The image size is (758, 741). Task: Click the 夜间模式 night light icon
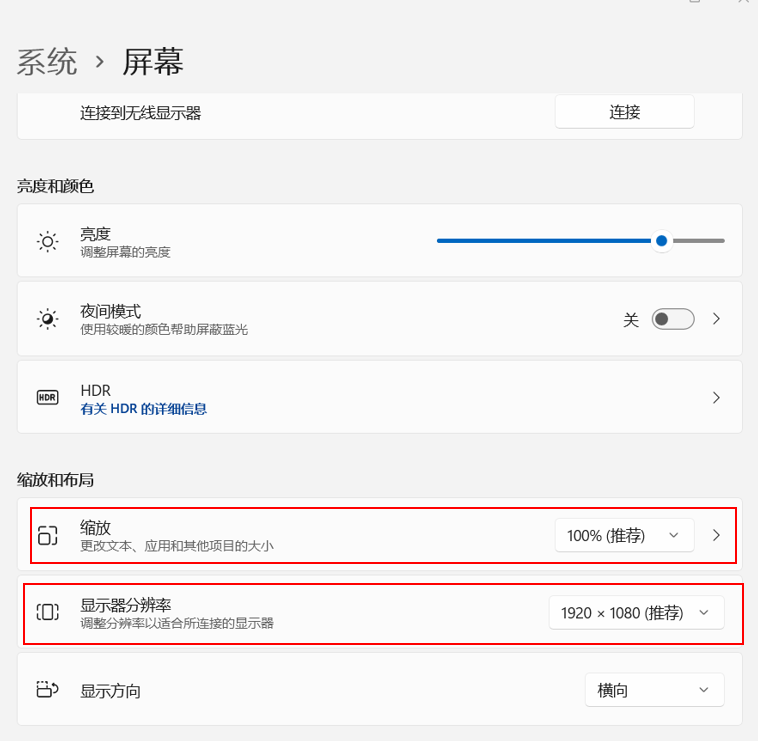(x=48, y=319)
